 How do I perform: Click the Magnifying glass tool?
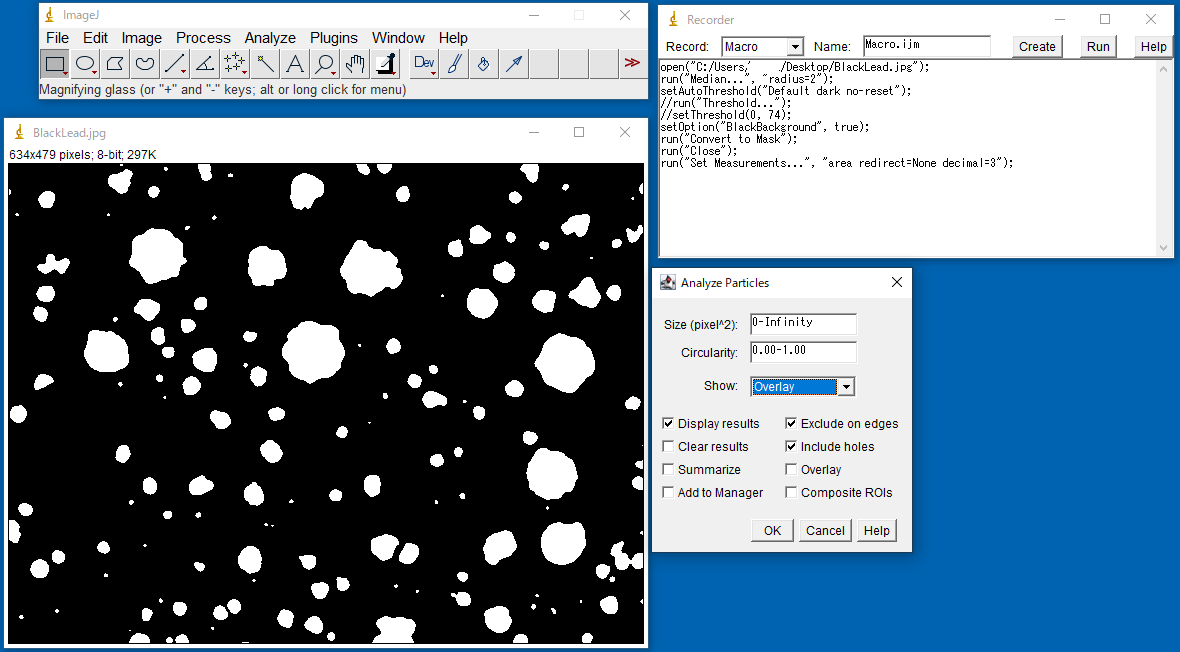[x=325, y=64]
